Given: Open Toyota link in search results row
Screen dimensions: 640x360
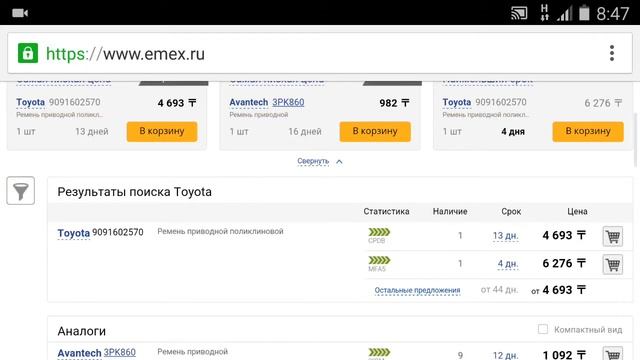Looking at the screenshot, I should coord(73,233).
